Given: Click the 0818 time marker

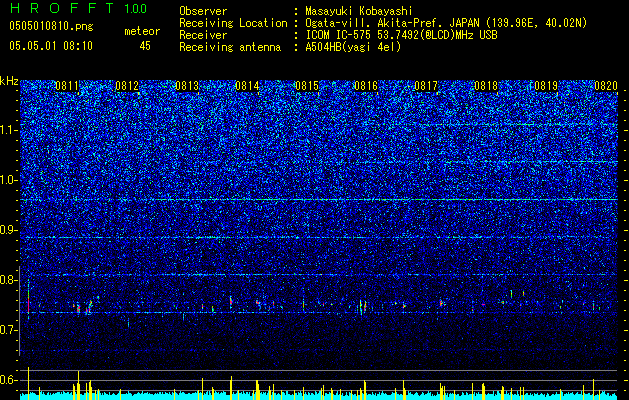Looking at the screenshot, I should 486,86.
